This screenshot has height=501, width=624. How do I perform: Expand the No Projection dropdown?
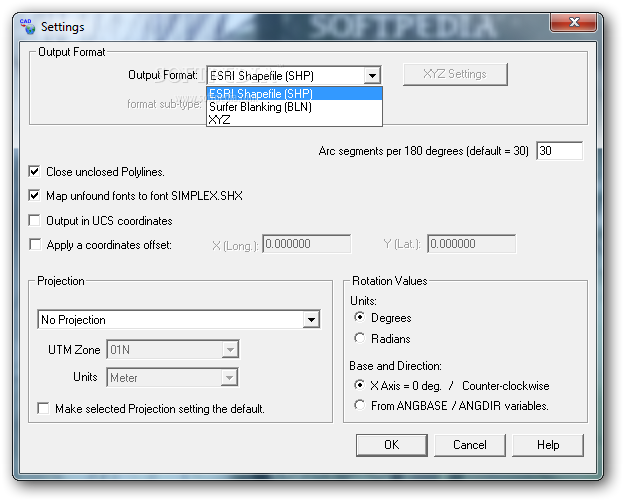coord(311,320)
